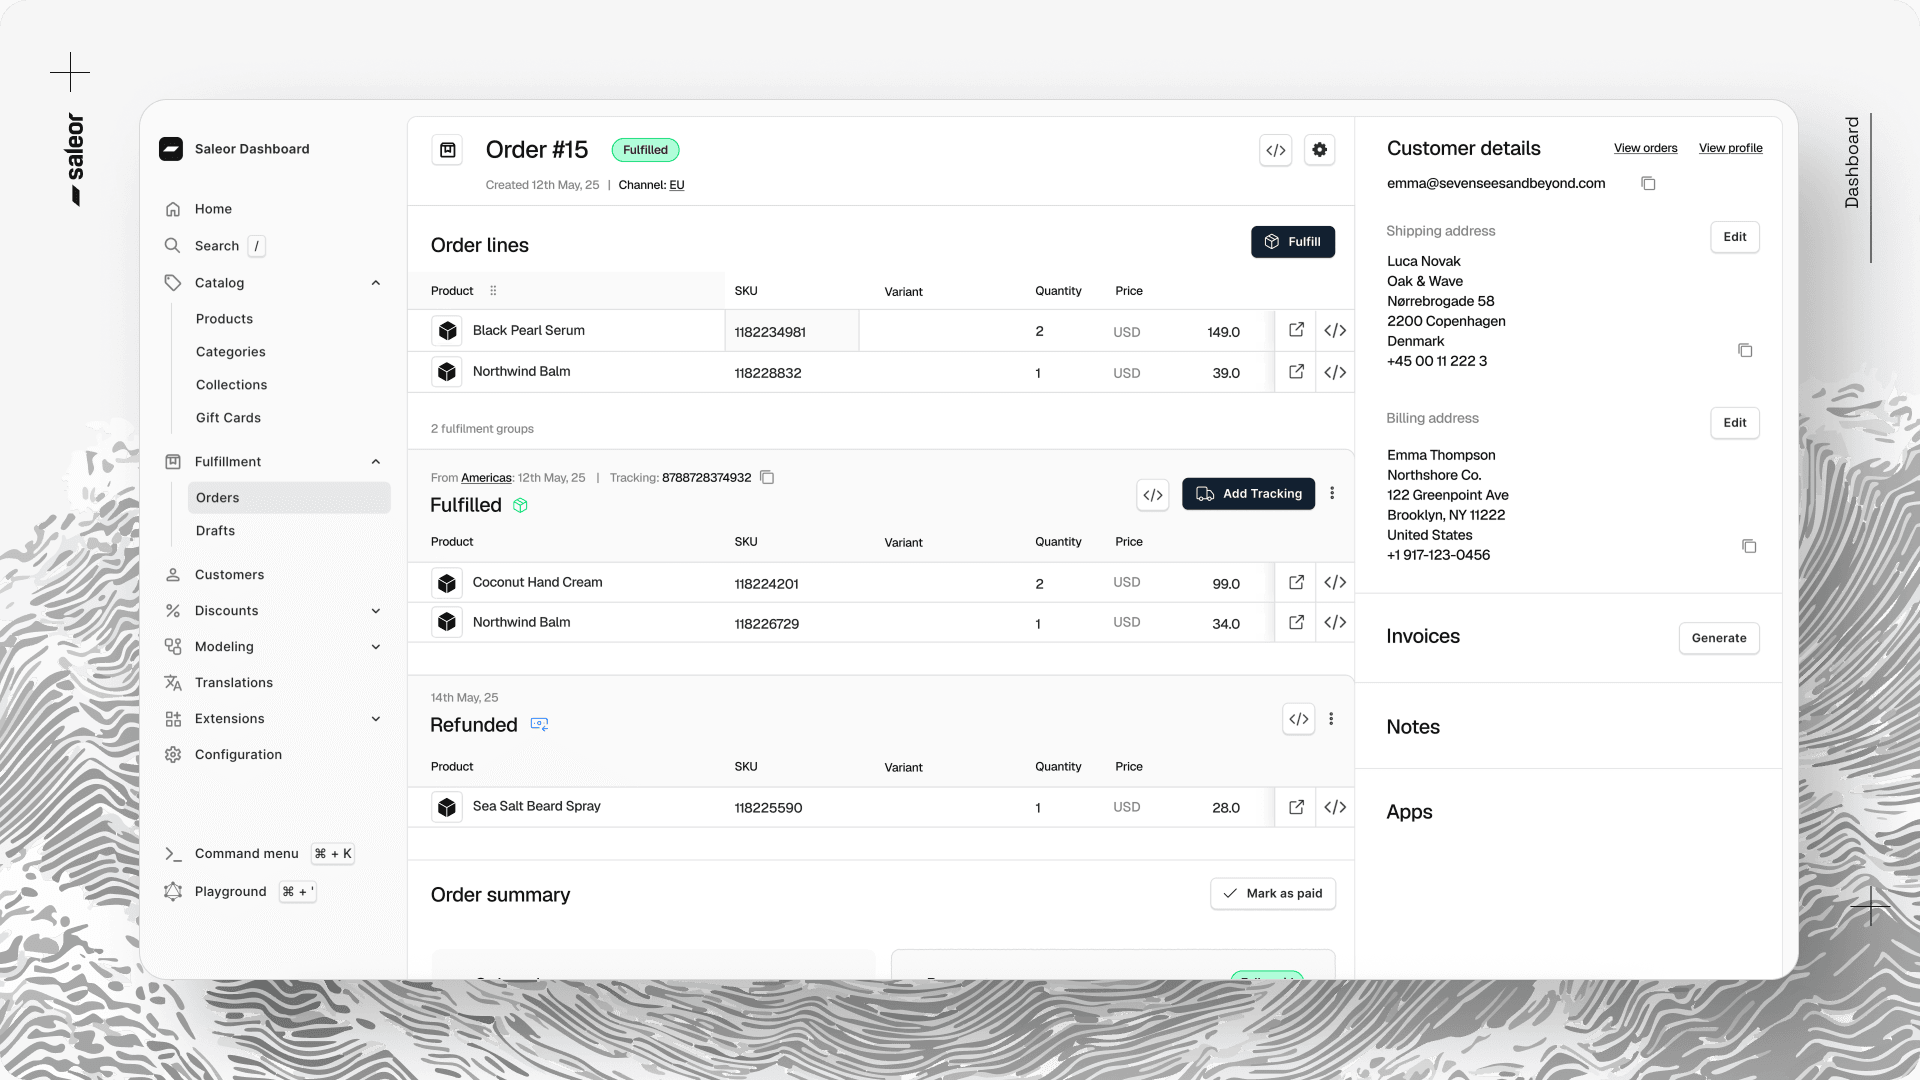Go to Customers in sidebar

[229, 575]
